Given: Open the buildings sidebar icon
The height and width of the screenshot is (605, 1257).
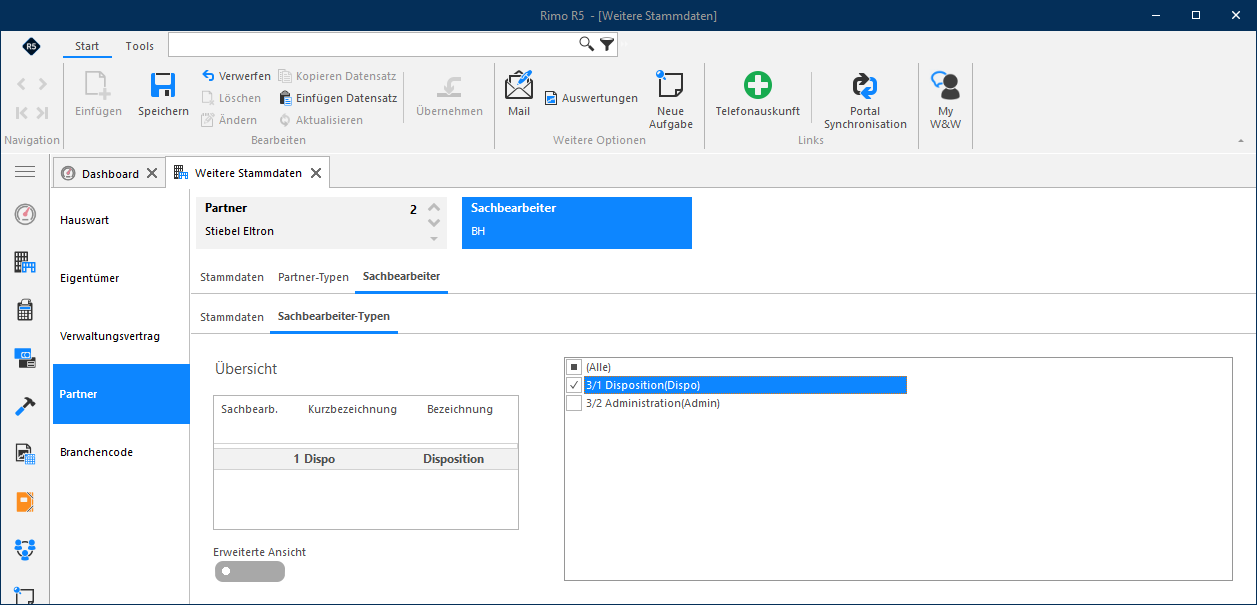Looking at the screenshot, I should pos(25,262).
